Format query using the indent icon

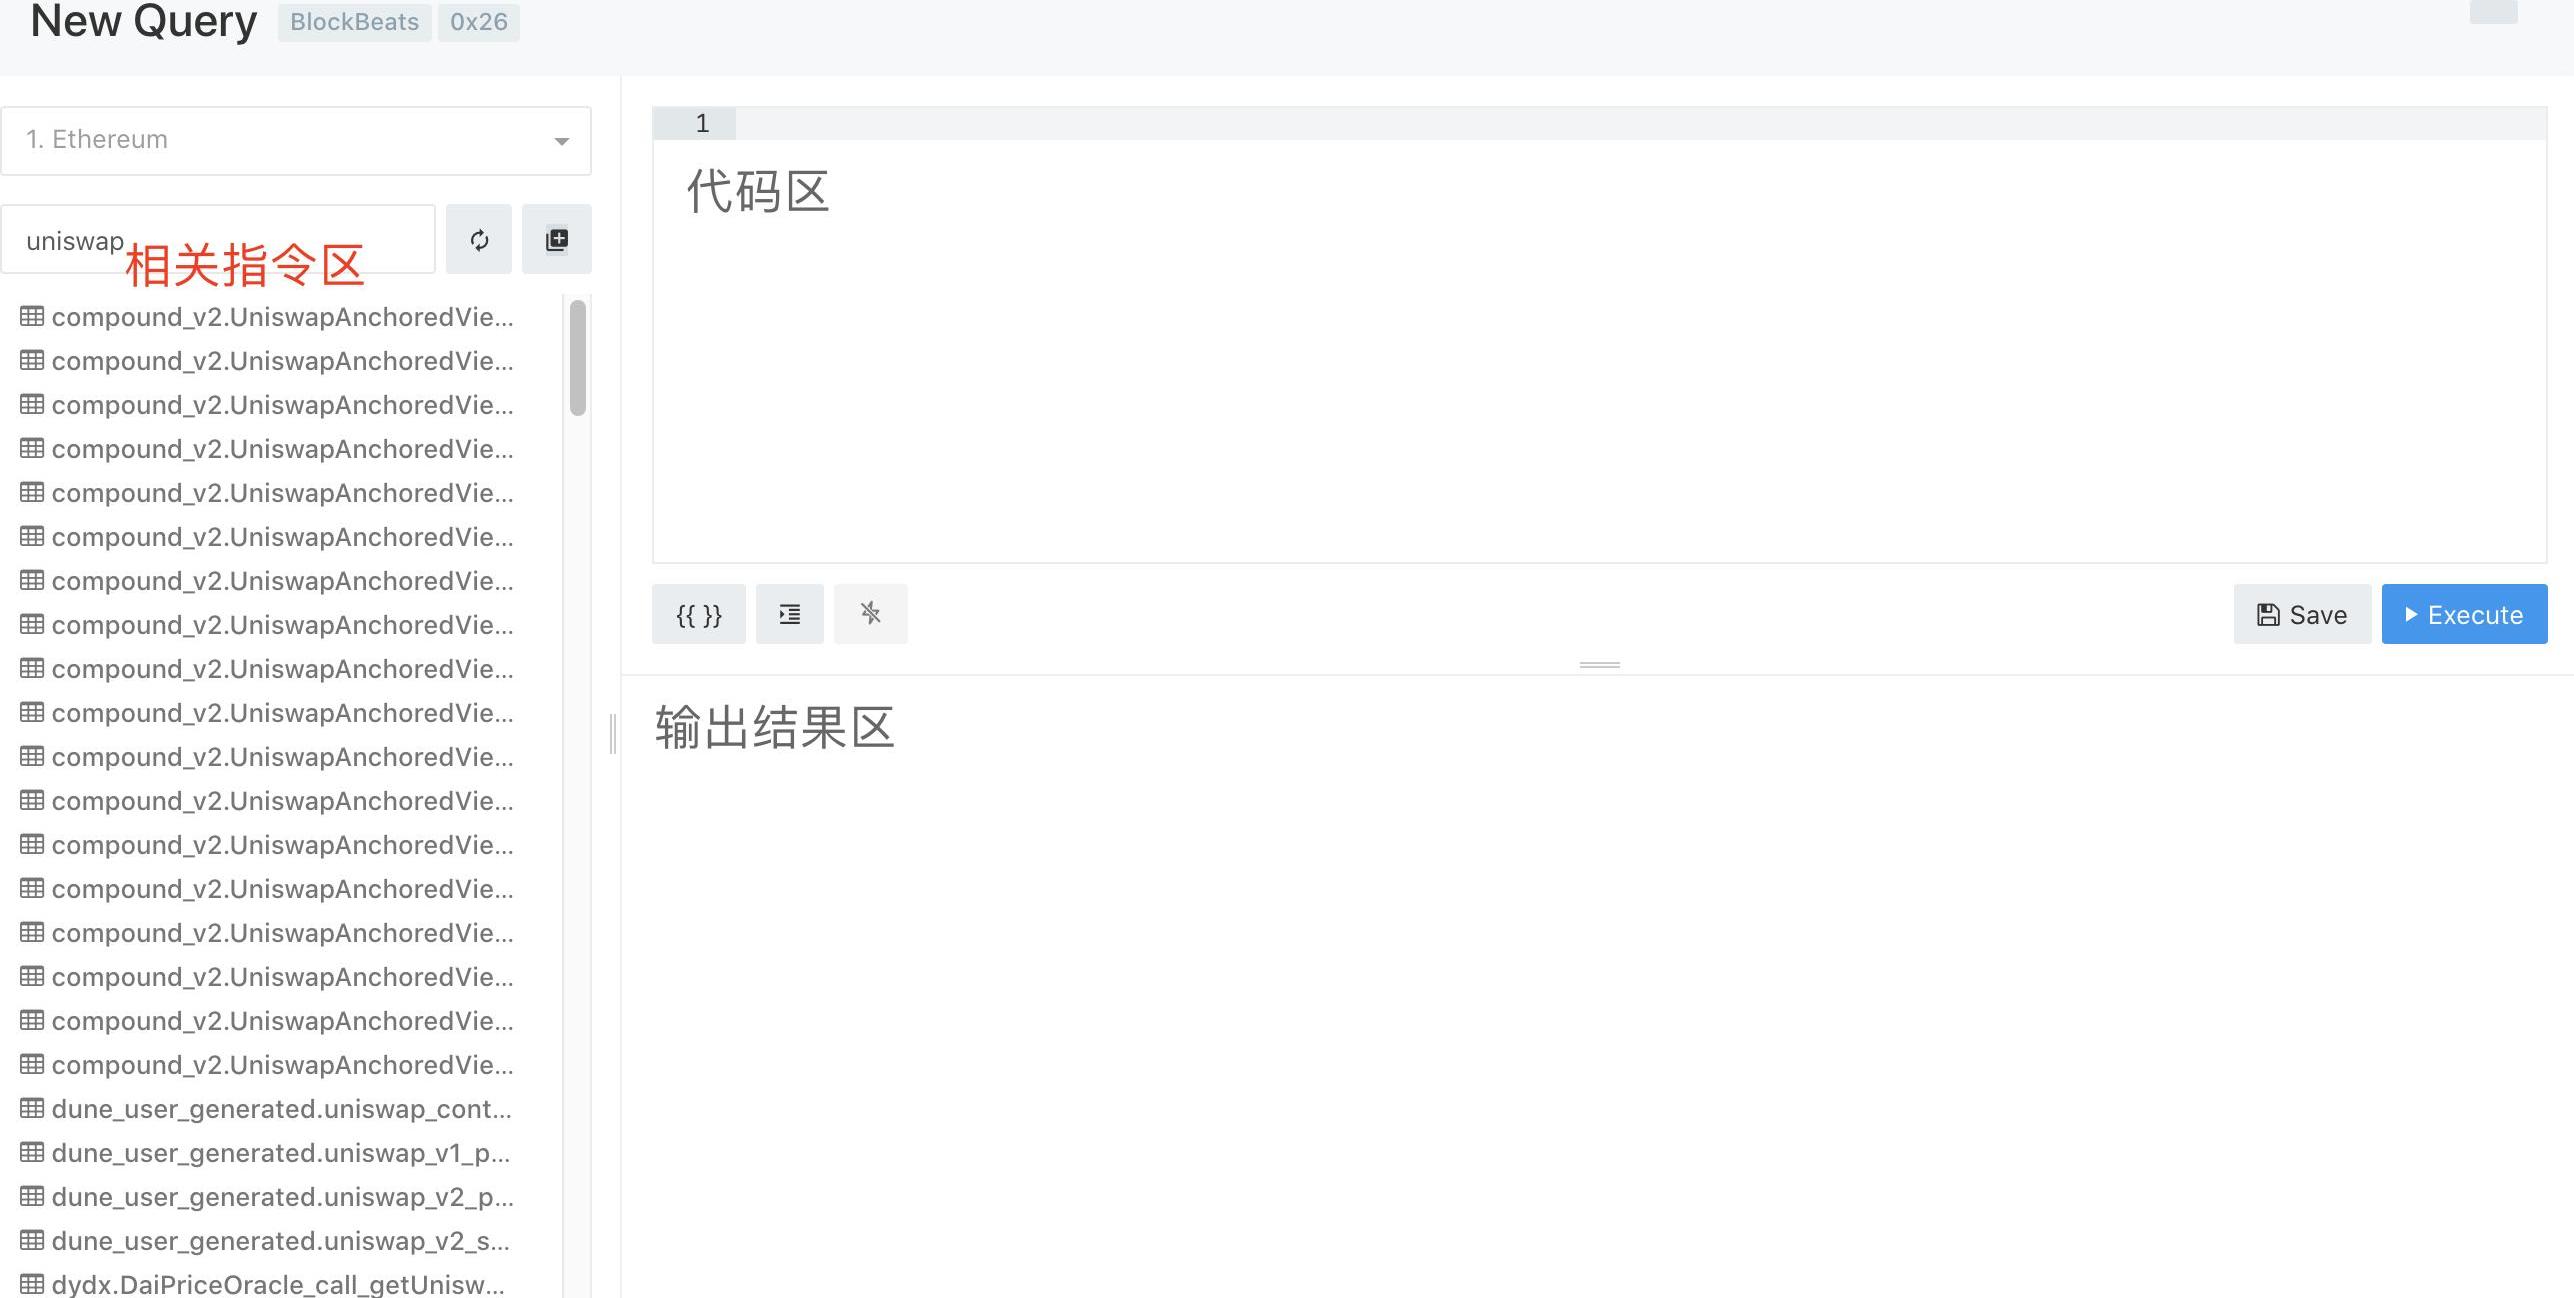[x=790, y=614]
